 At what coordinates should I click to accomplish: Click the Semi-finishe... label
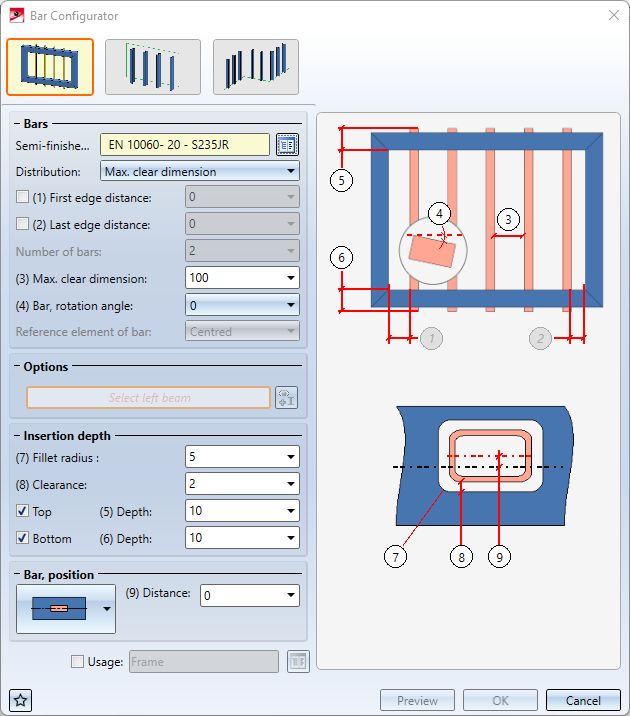[x=52, y=146]
